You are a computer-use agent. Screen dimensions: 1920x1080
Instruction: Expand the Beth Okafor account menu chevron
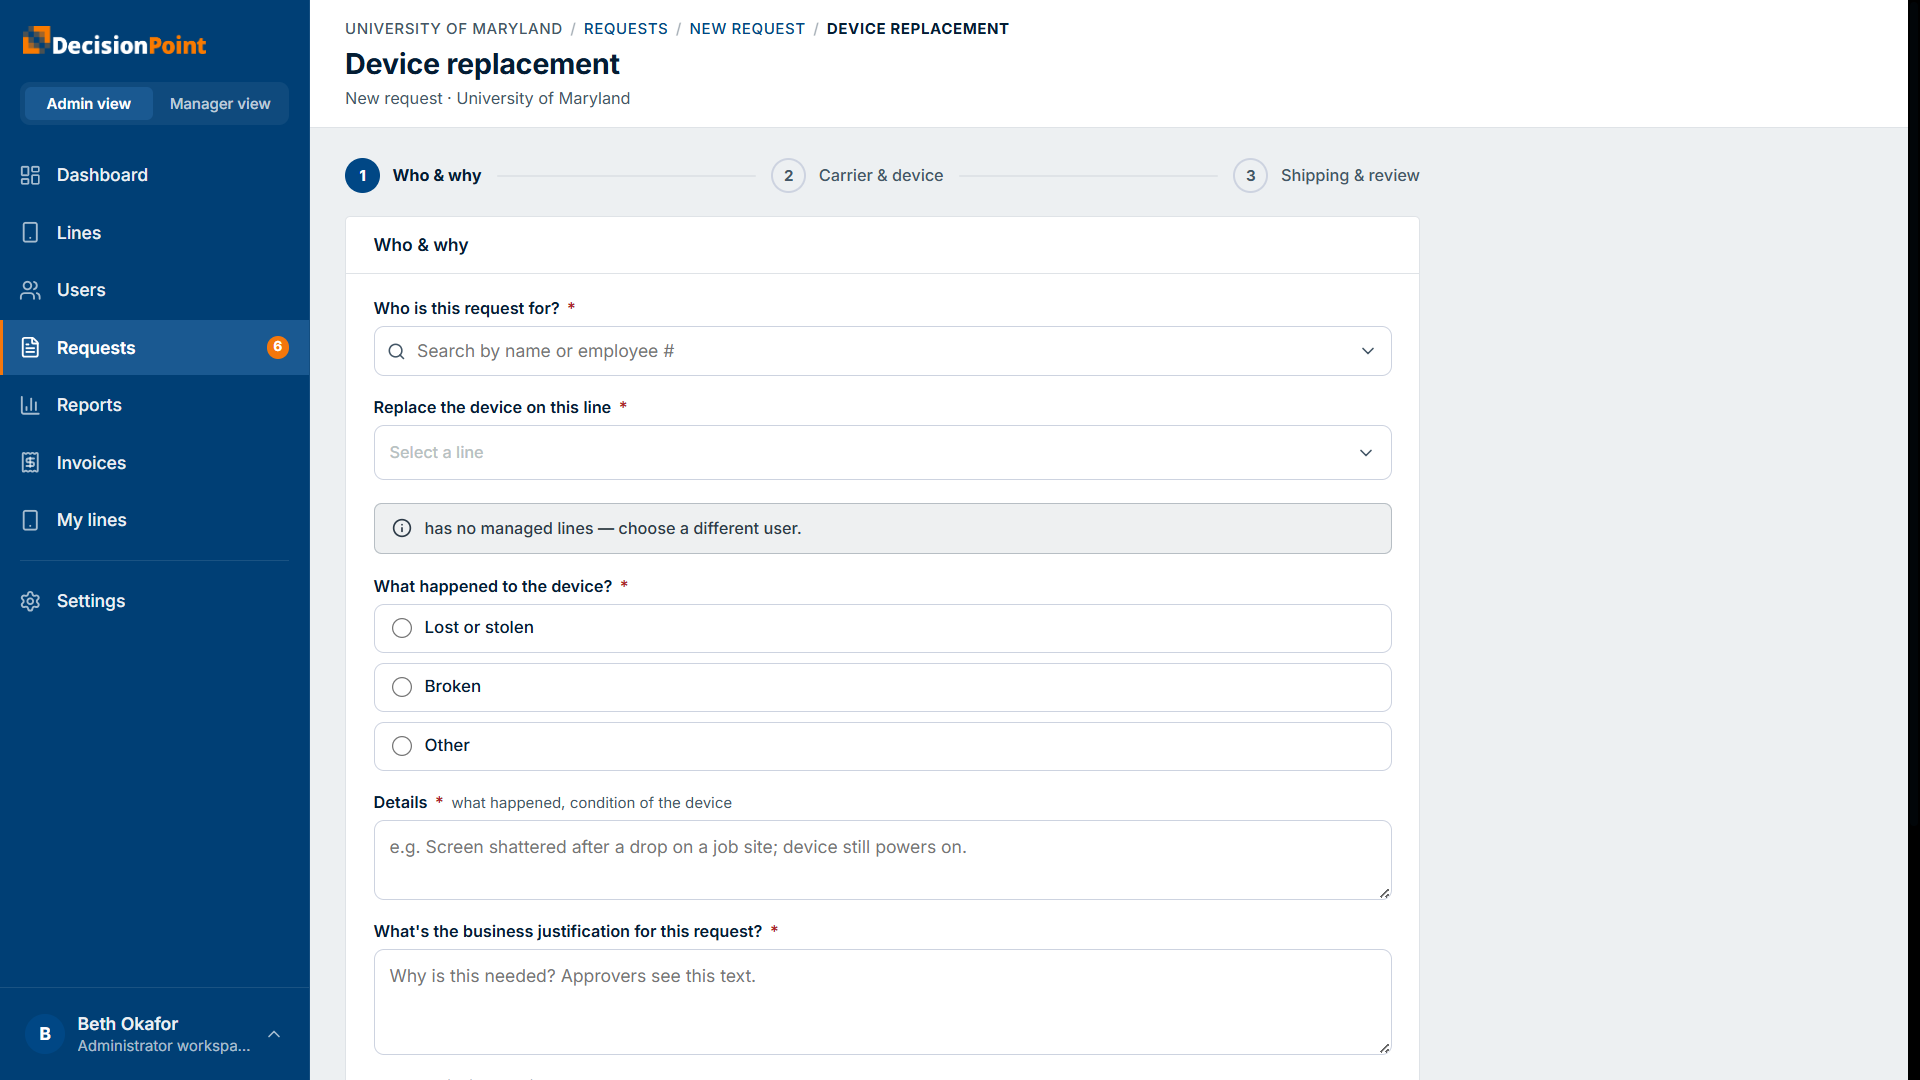(x=274, y=1034)
